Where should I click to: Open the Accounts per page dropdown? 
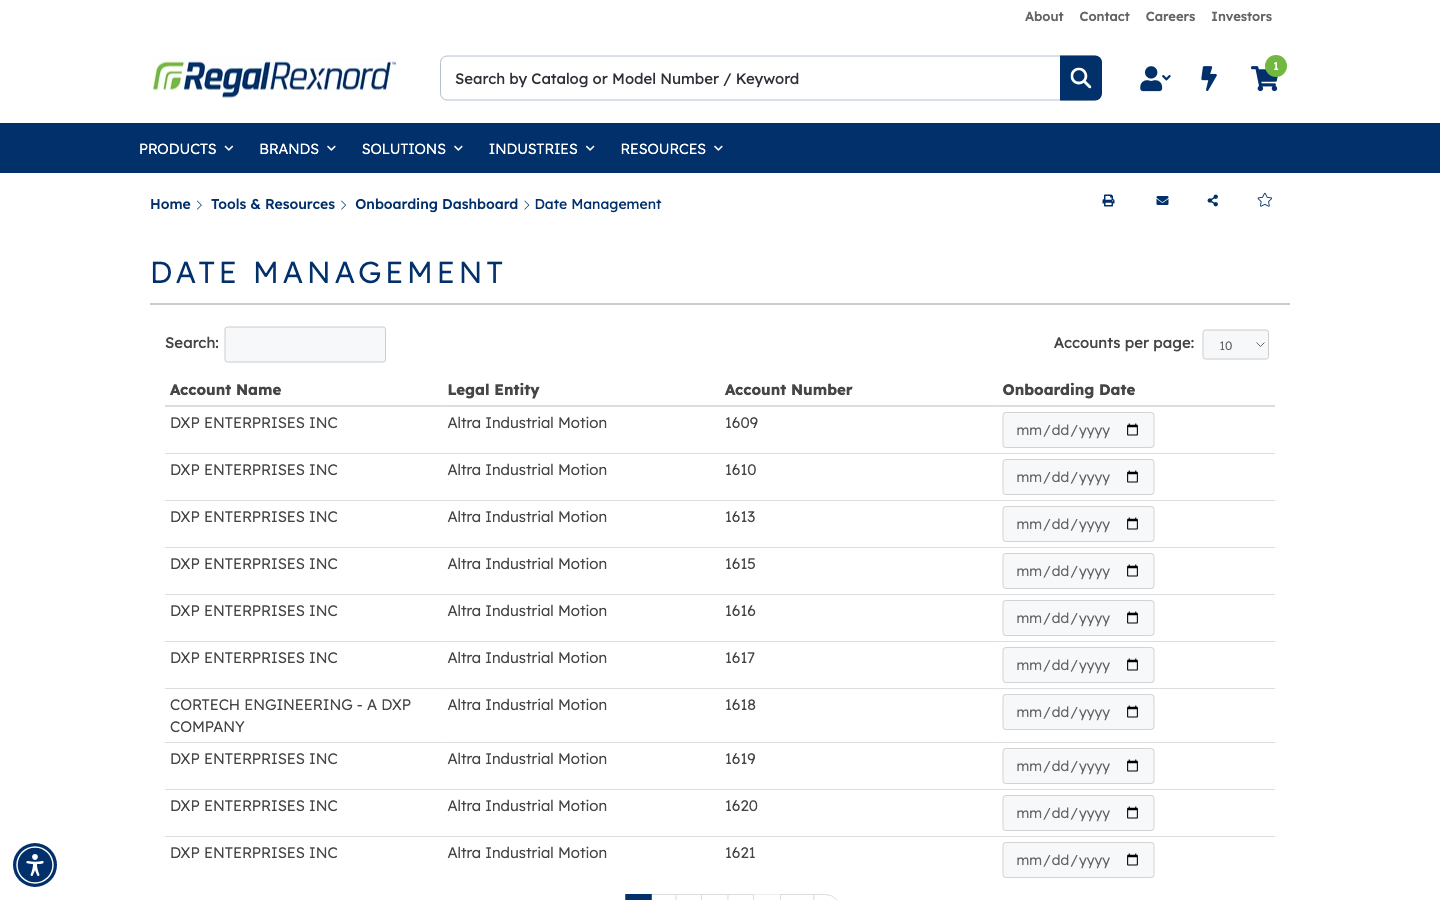click(x=1236, y=345)
